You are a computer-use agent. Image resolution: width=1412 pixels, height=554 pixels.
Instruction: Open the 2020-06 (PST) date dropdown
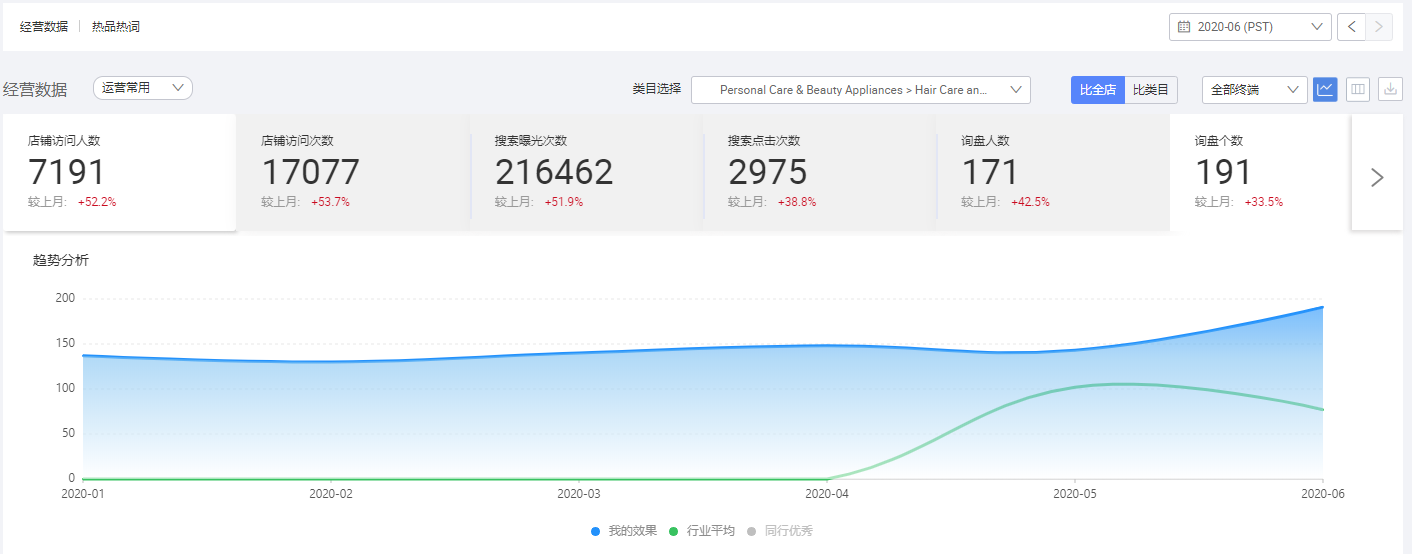pos(1250,27)
